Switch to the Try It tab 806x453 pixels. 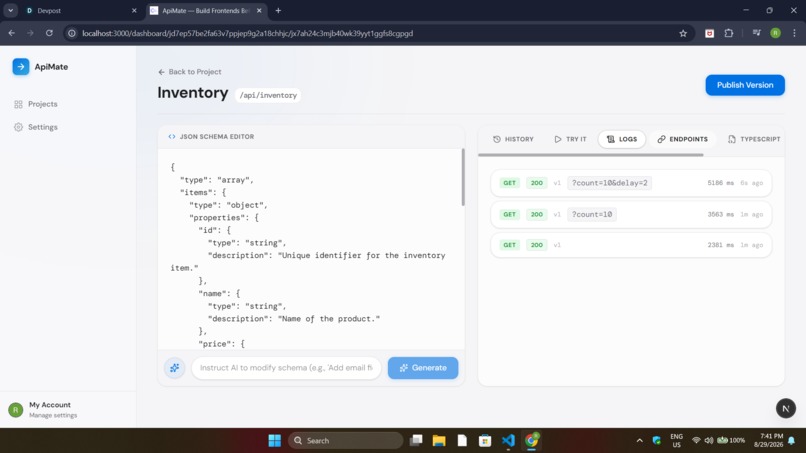(570, 139)
